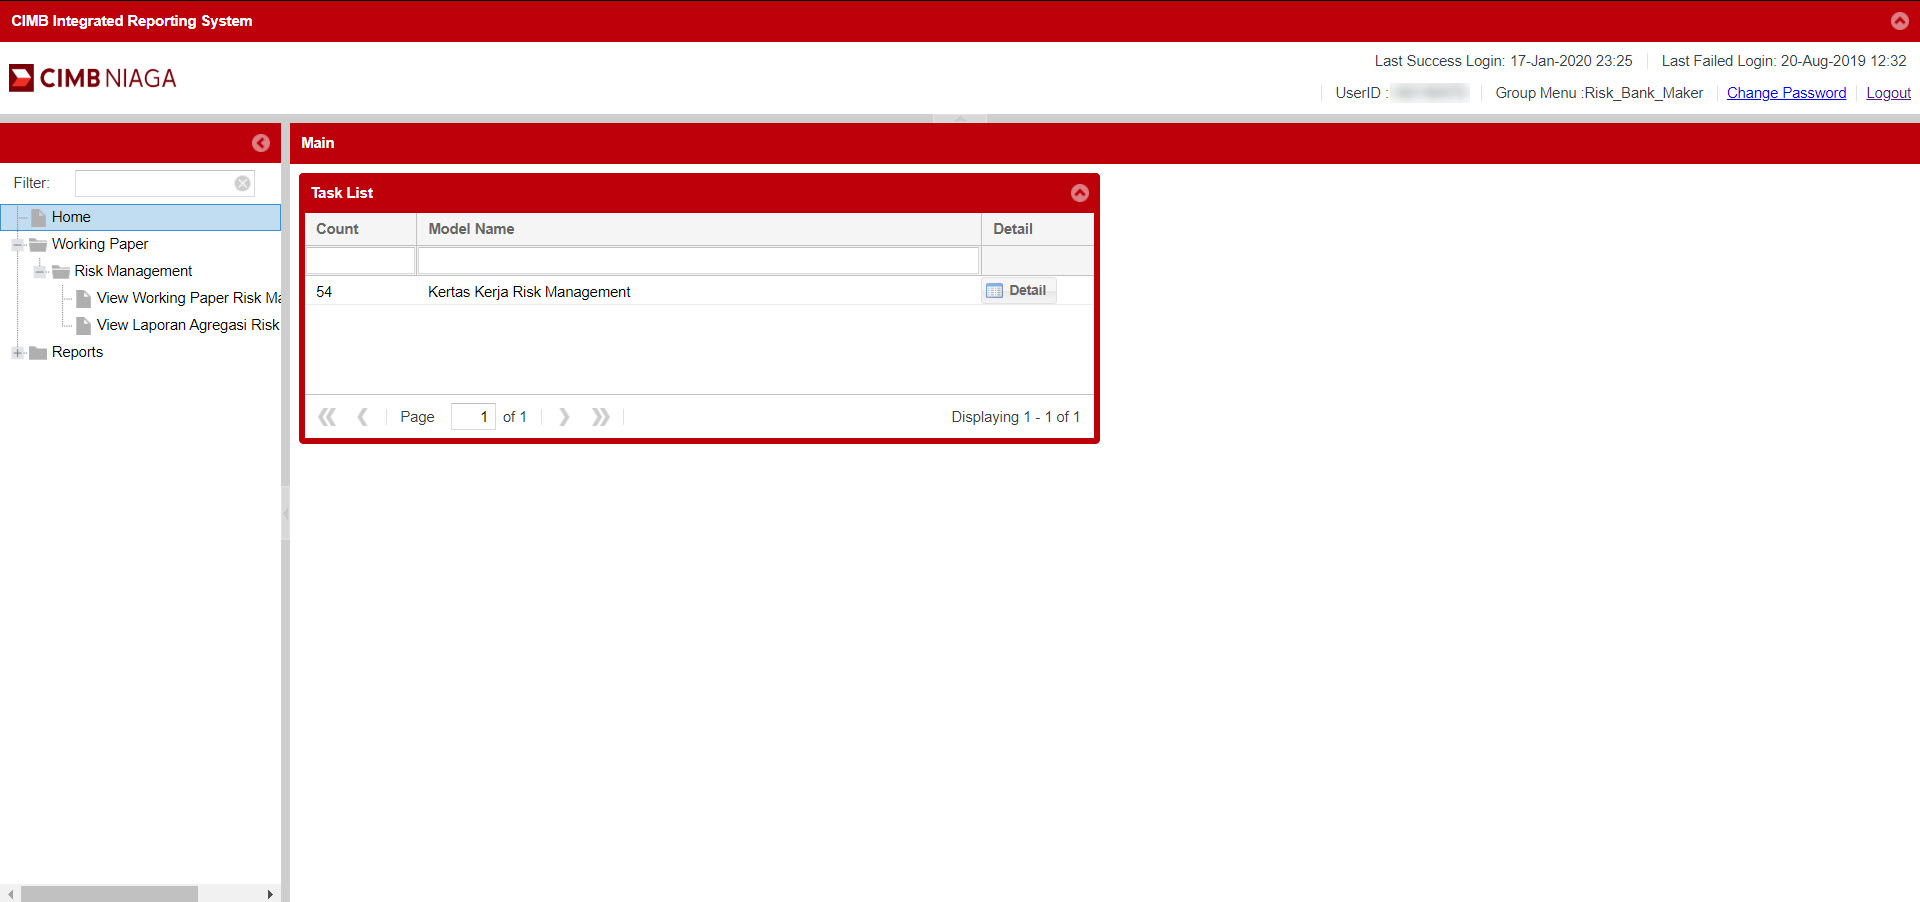Open View Laporan Agregasi Risk item
Image resolution: width=1920 pixels, height=902 pixels.
click(x=187, y=325)
